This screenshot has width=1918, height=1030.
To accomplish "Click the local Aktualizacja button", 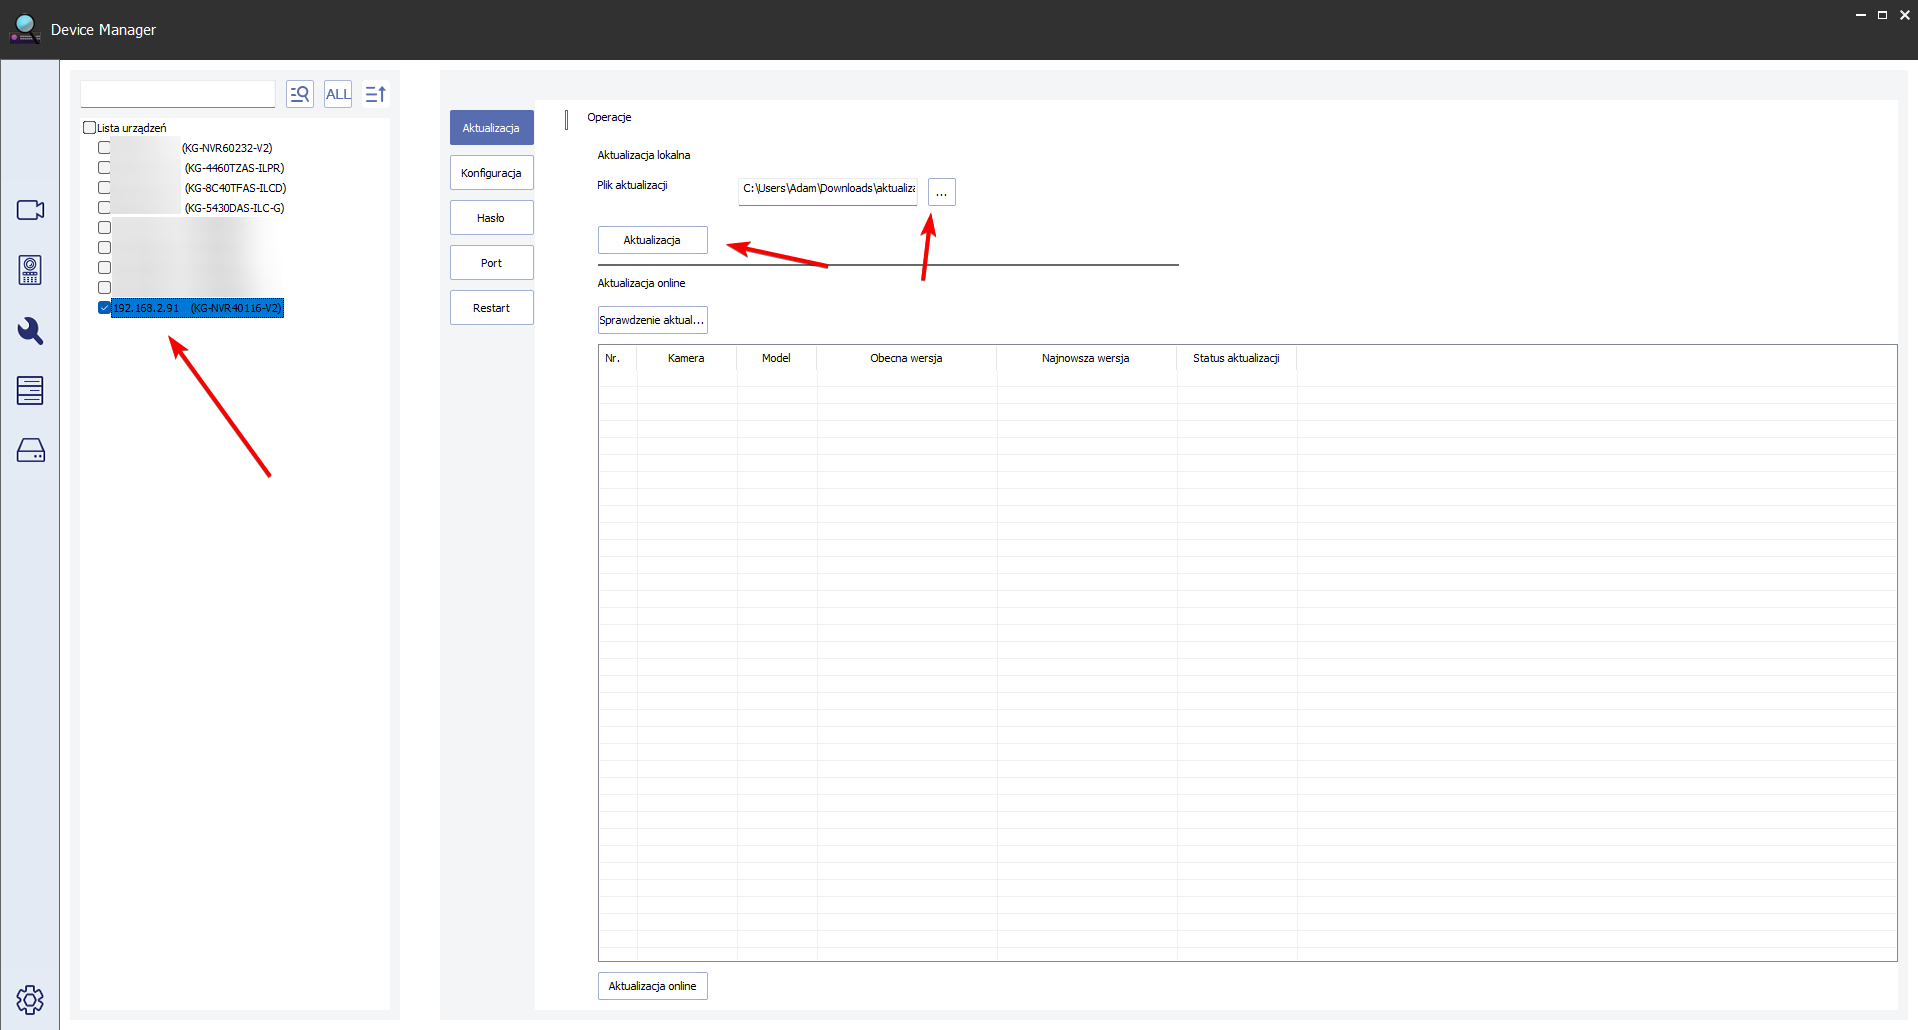I will (x=652, y=240).
